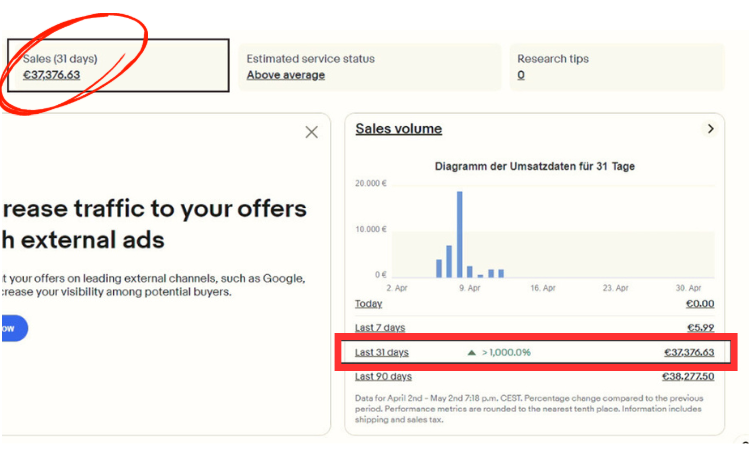Click the green upward trend arrow icon

coord(472,352)
